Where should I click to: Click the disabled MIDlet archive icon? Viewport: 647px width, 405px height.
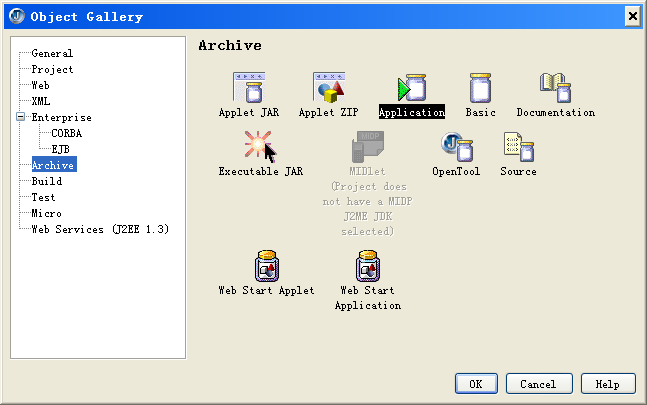pyautogui.click(x=368, y=146)
